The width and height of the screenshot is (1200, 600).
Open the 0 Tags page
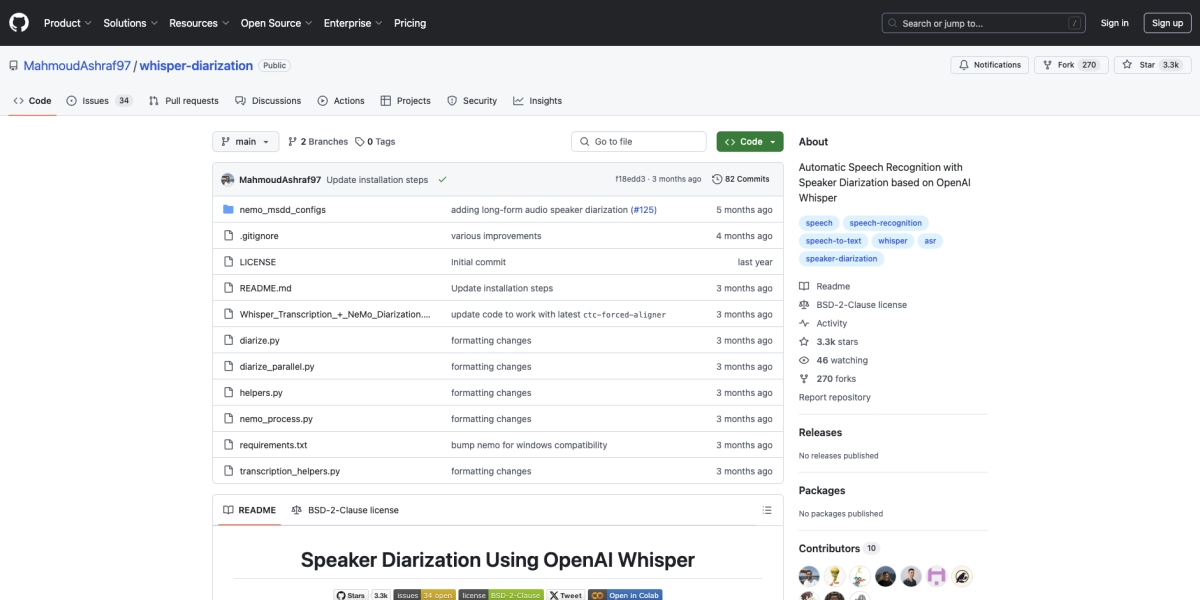pos(376,142)
